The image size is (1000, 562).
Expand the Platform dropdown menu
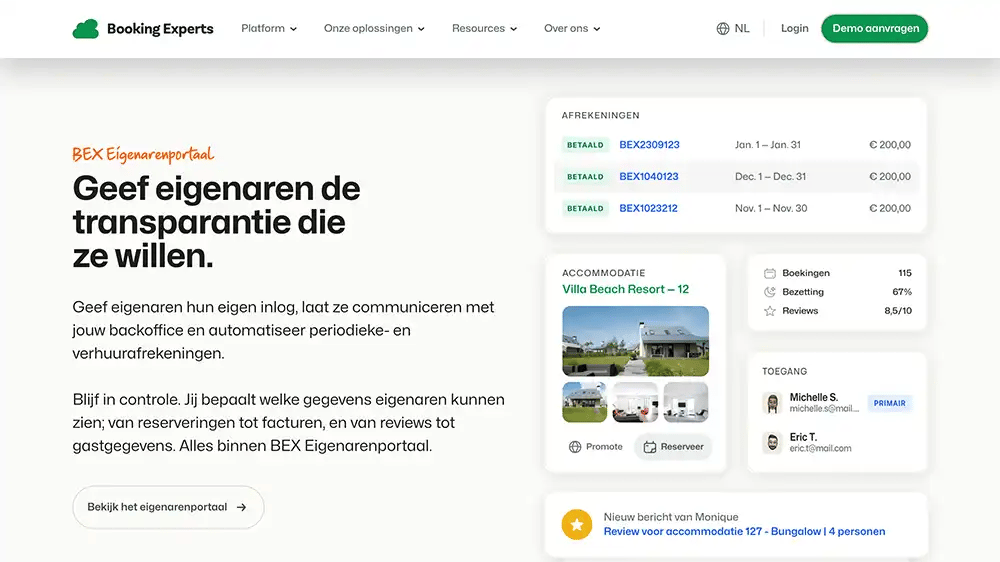[269, 29]
